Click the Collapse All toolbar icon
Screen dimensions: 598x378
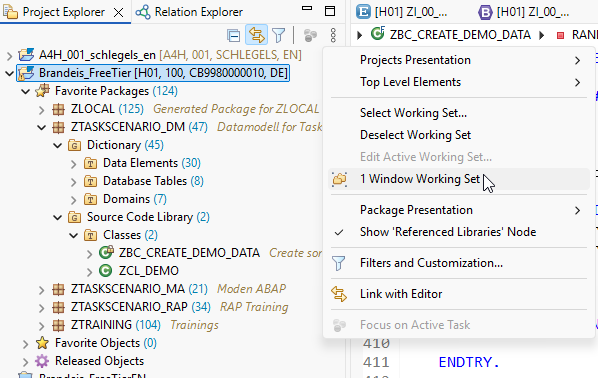pyautogui.click(x=233, y=35)
